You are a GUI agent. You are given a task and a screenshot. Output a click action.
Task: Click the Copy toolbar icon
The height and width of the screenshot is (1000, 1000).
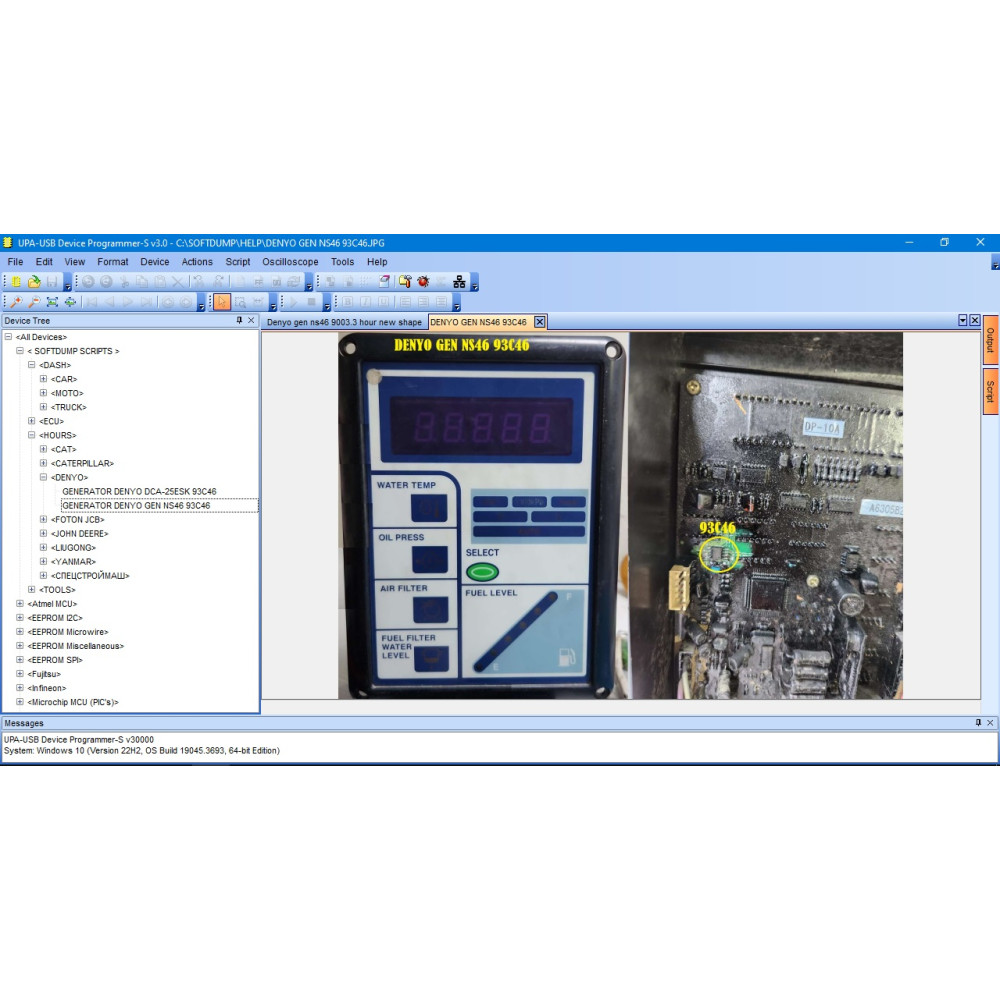pyautogui.click(x=142, y=281)
